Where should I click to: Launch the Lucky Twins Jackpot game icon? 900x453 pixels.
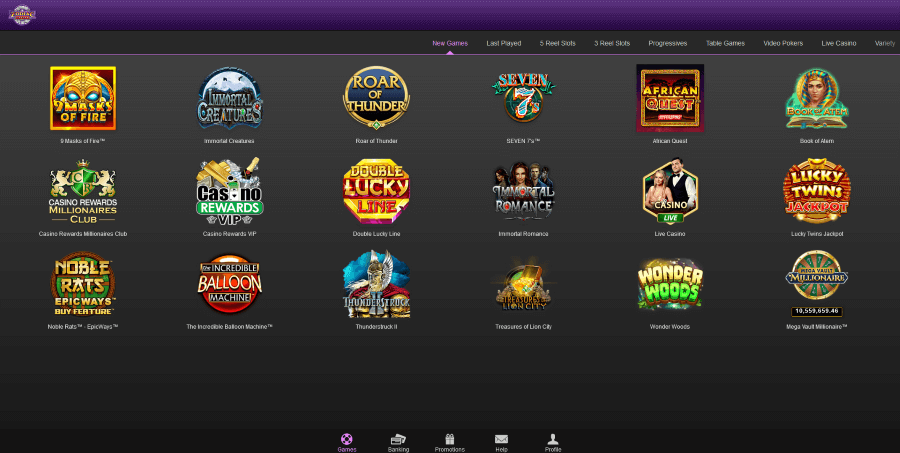(x=817, y=191)
